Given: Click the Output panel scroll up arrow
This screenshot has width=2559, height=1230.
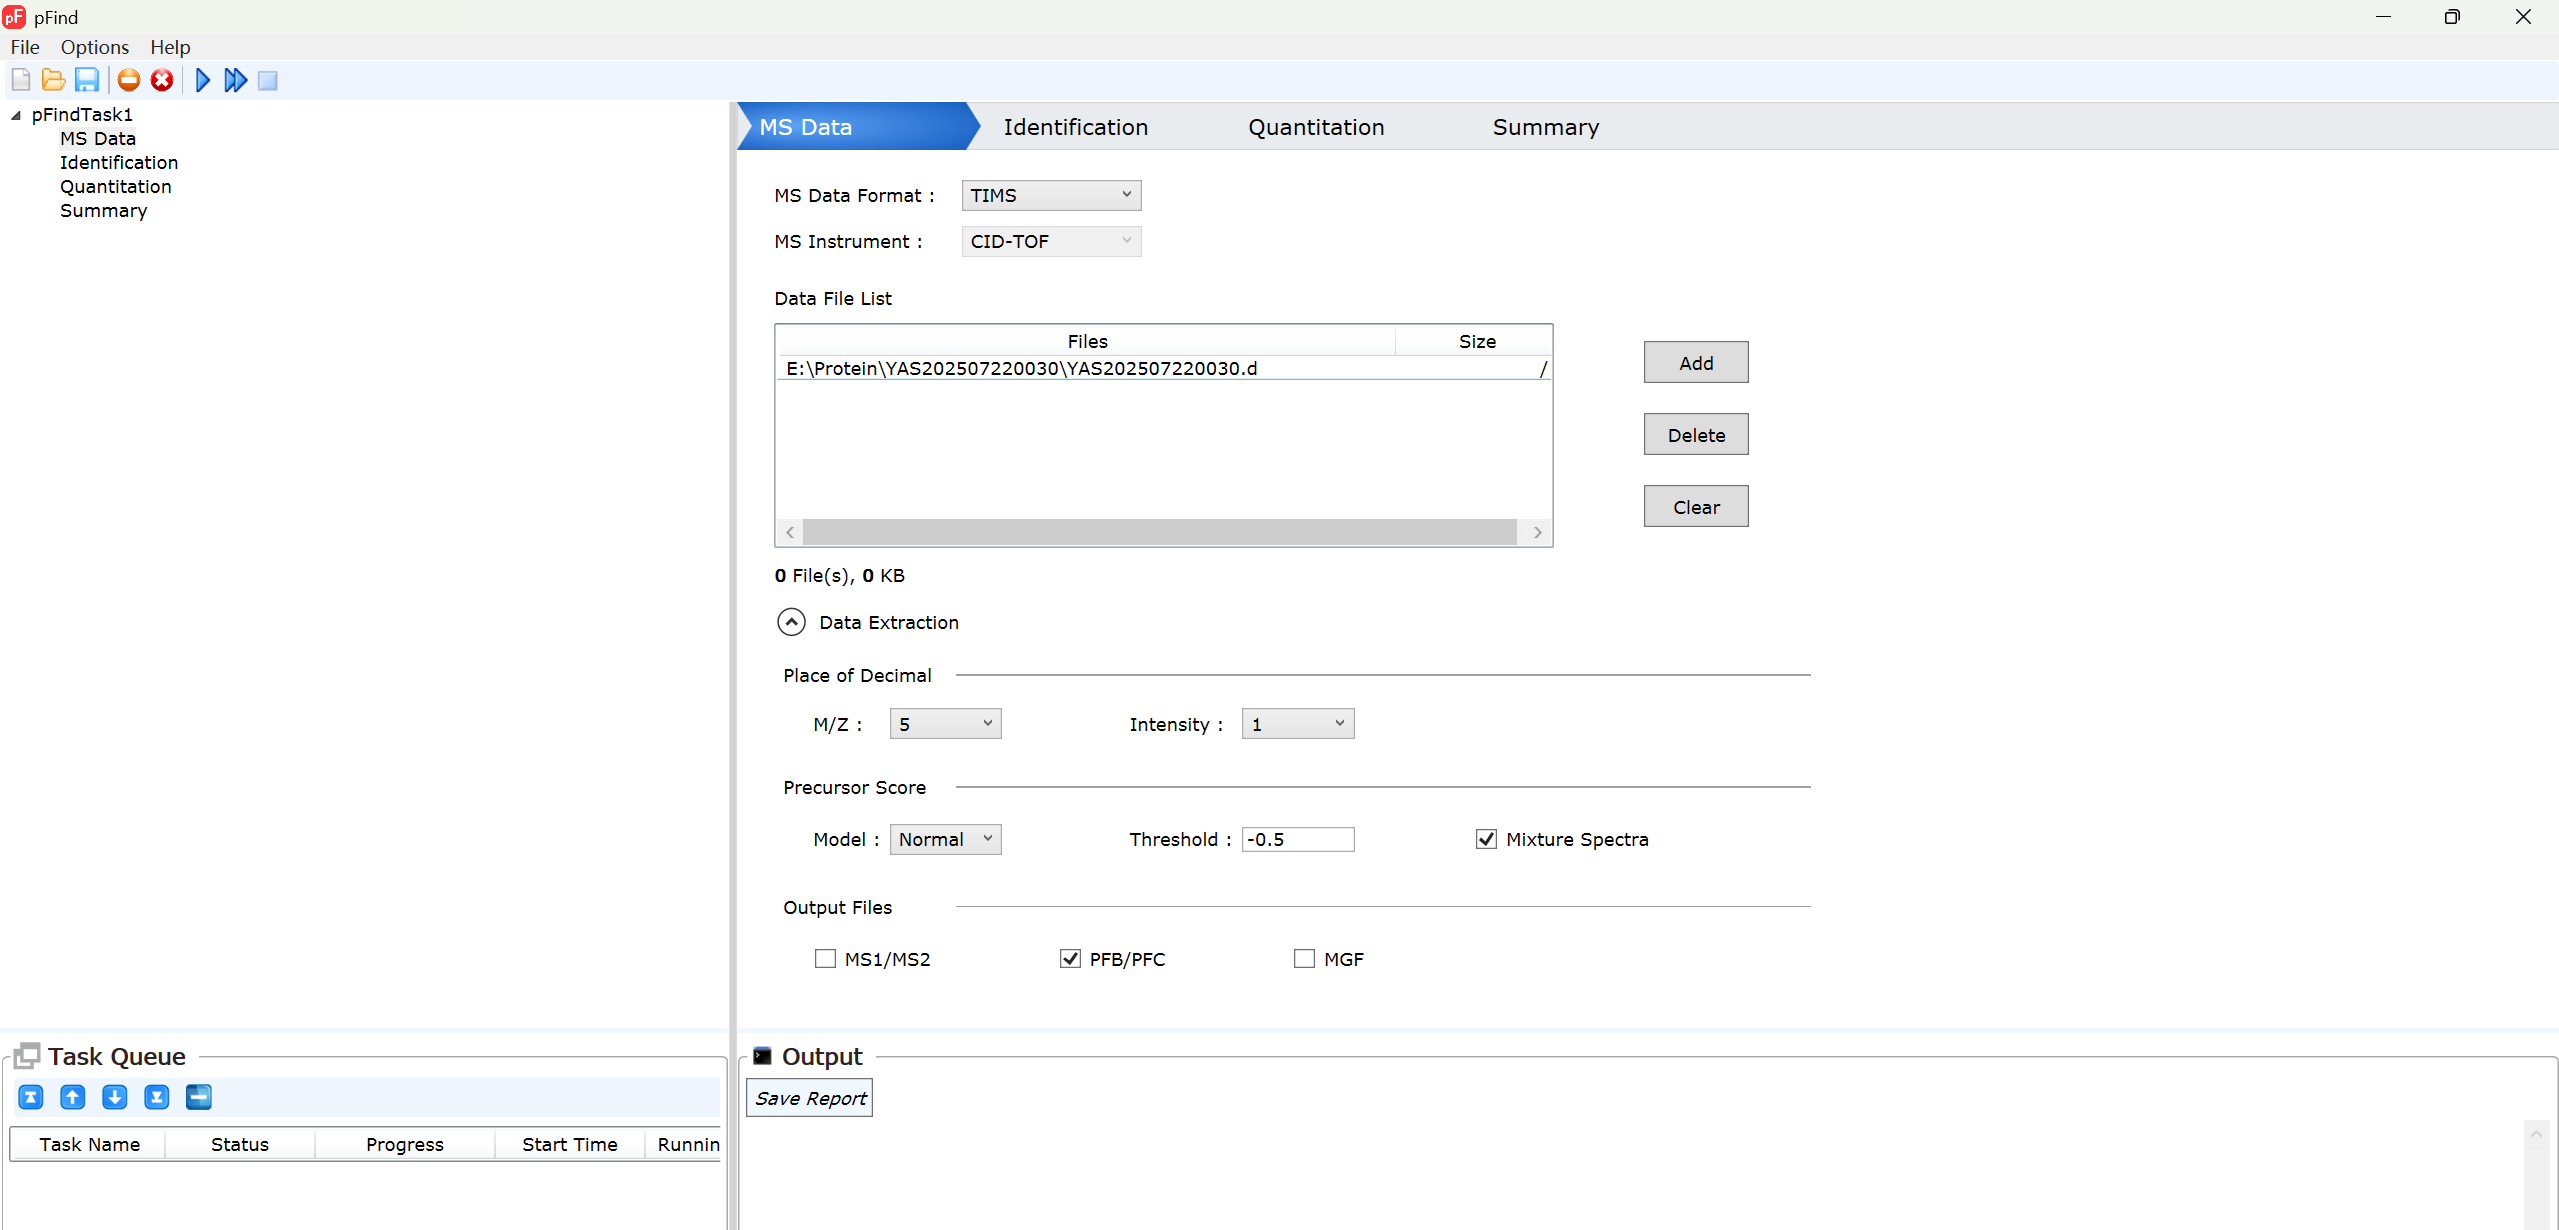Looking at the screenshot, I should pyautogui.click(x=2536, y=1134).
